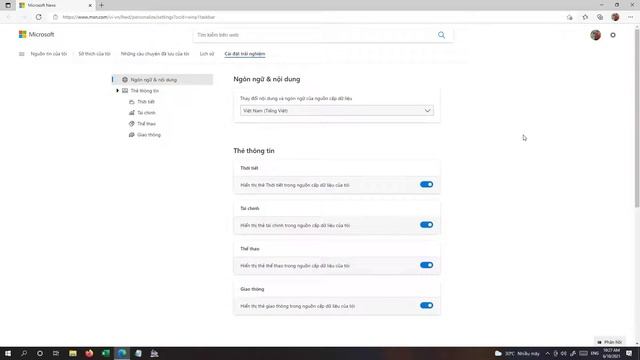640x360 pixels.
Task: Open the notification action center
Action: (629, 353)
